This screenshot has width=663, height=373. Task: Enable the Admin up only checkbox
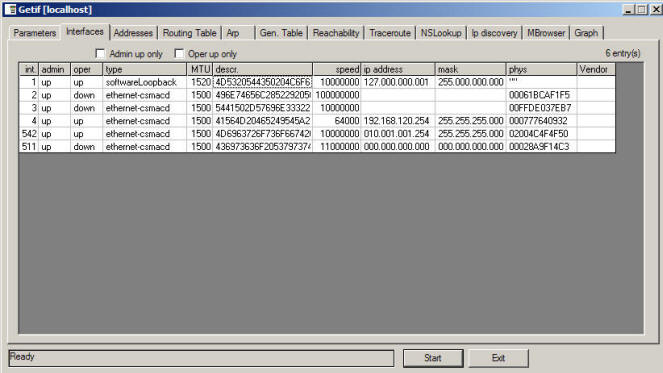click(100, 54)
